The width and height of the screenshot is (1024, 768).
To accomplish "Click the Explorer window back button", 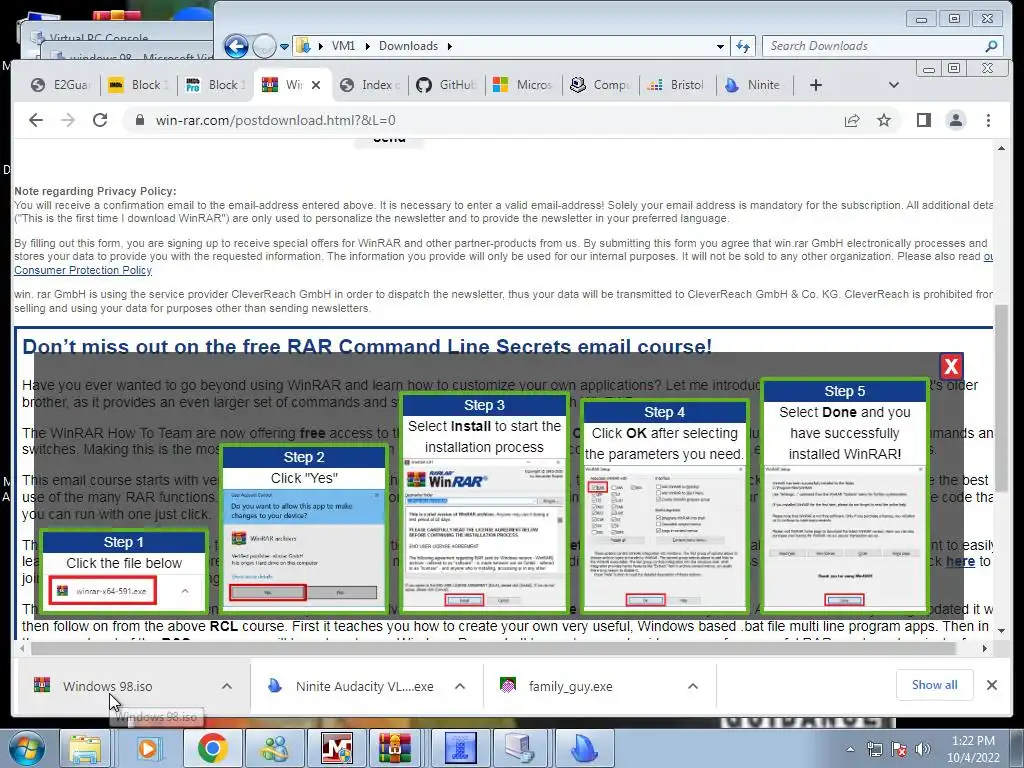I will 236,46.
